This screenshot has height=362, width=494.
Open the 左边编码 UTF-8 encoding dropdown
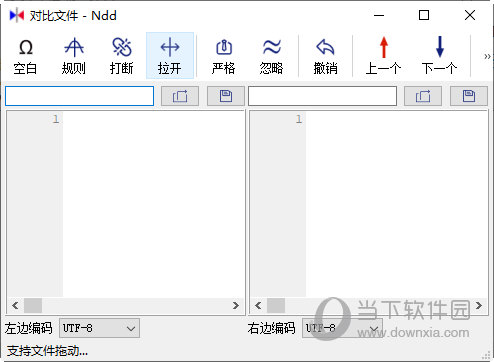(x=99, y=328)
